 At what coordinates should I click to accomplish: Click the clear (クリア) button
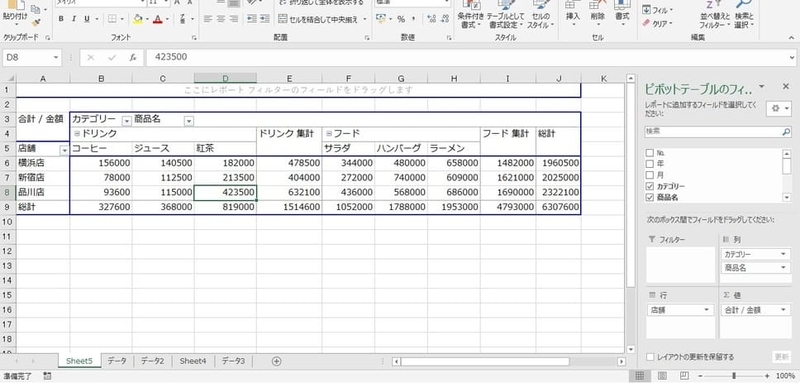pyautogui.click(x=657, y=23)
